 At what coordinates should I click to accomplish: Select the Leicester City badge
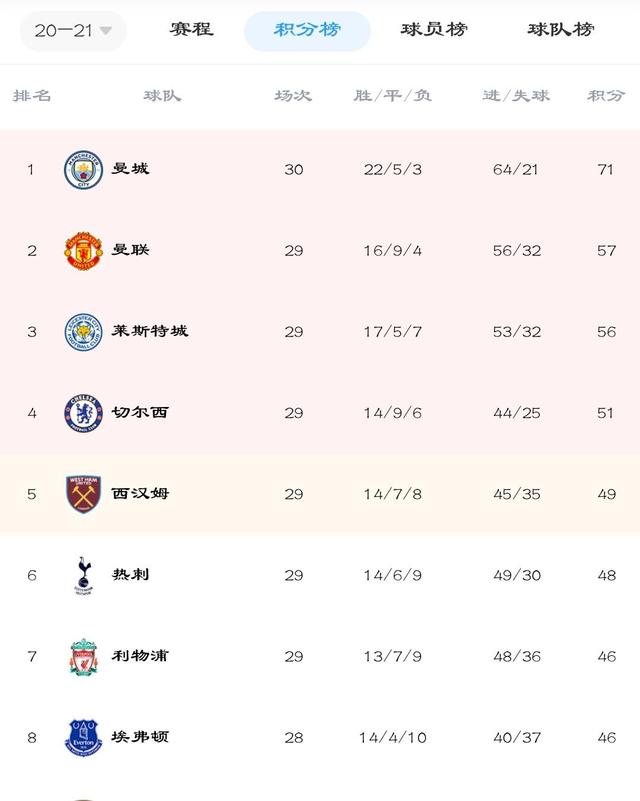coord(83,332)
